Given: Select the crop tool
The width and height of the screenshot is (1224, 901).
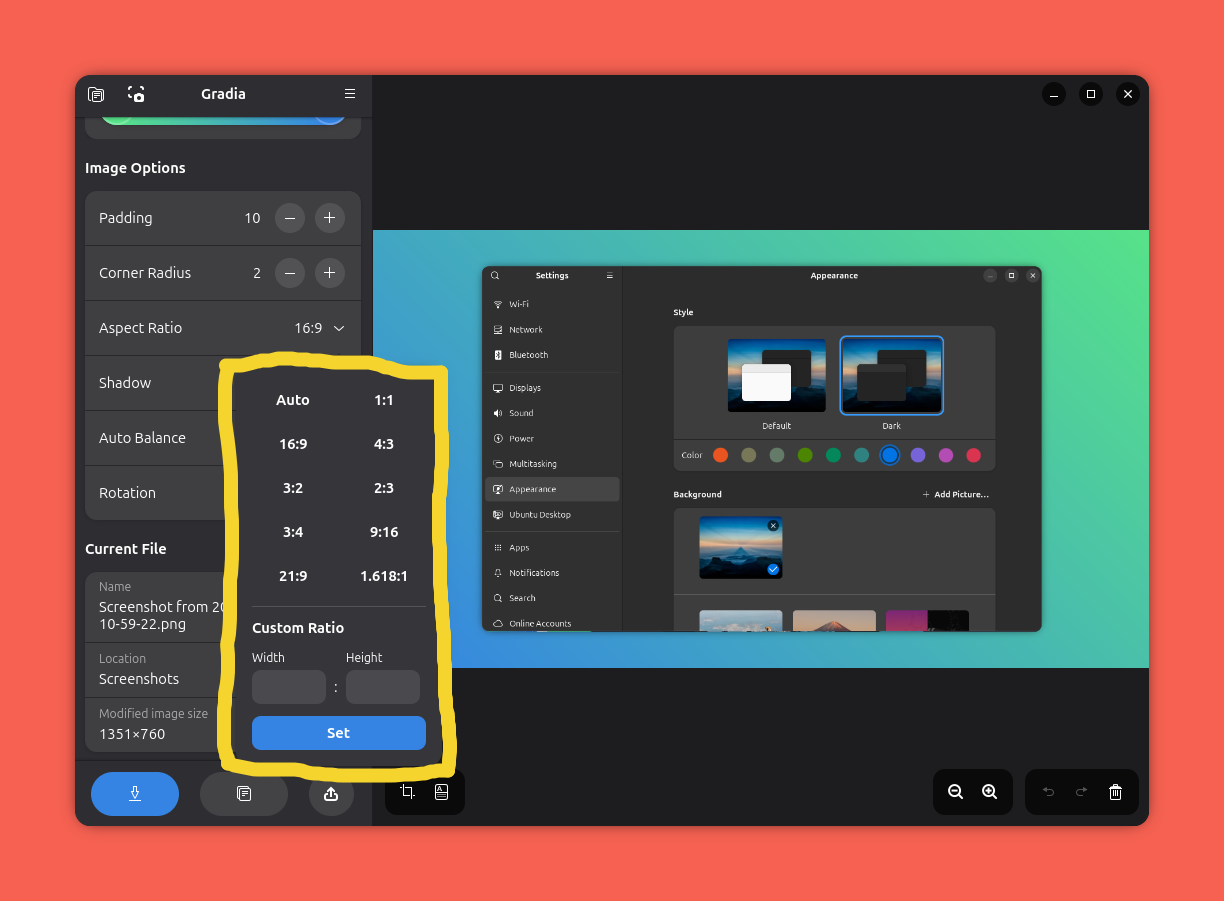Looking at the screenshot, I should click(407, 791).
